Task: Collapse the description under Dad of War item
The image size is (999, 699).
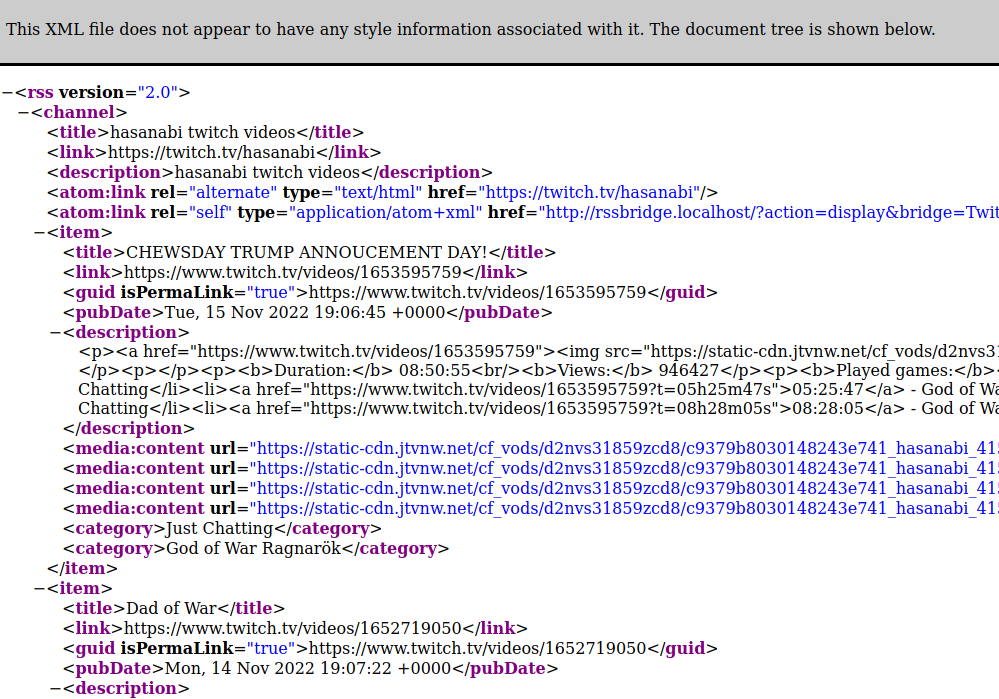Action: point(56,689)
